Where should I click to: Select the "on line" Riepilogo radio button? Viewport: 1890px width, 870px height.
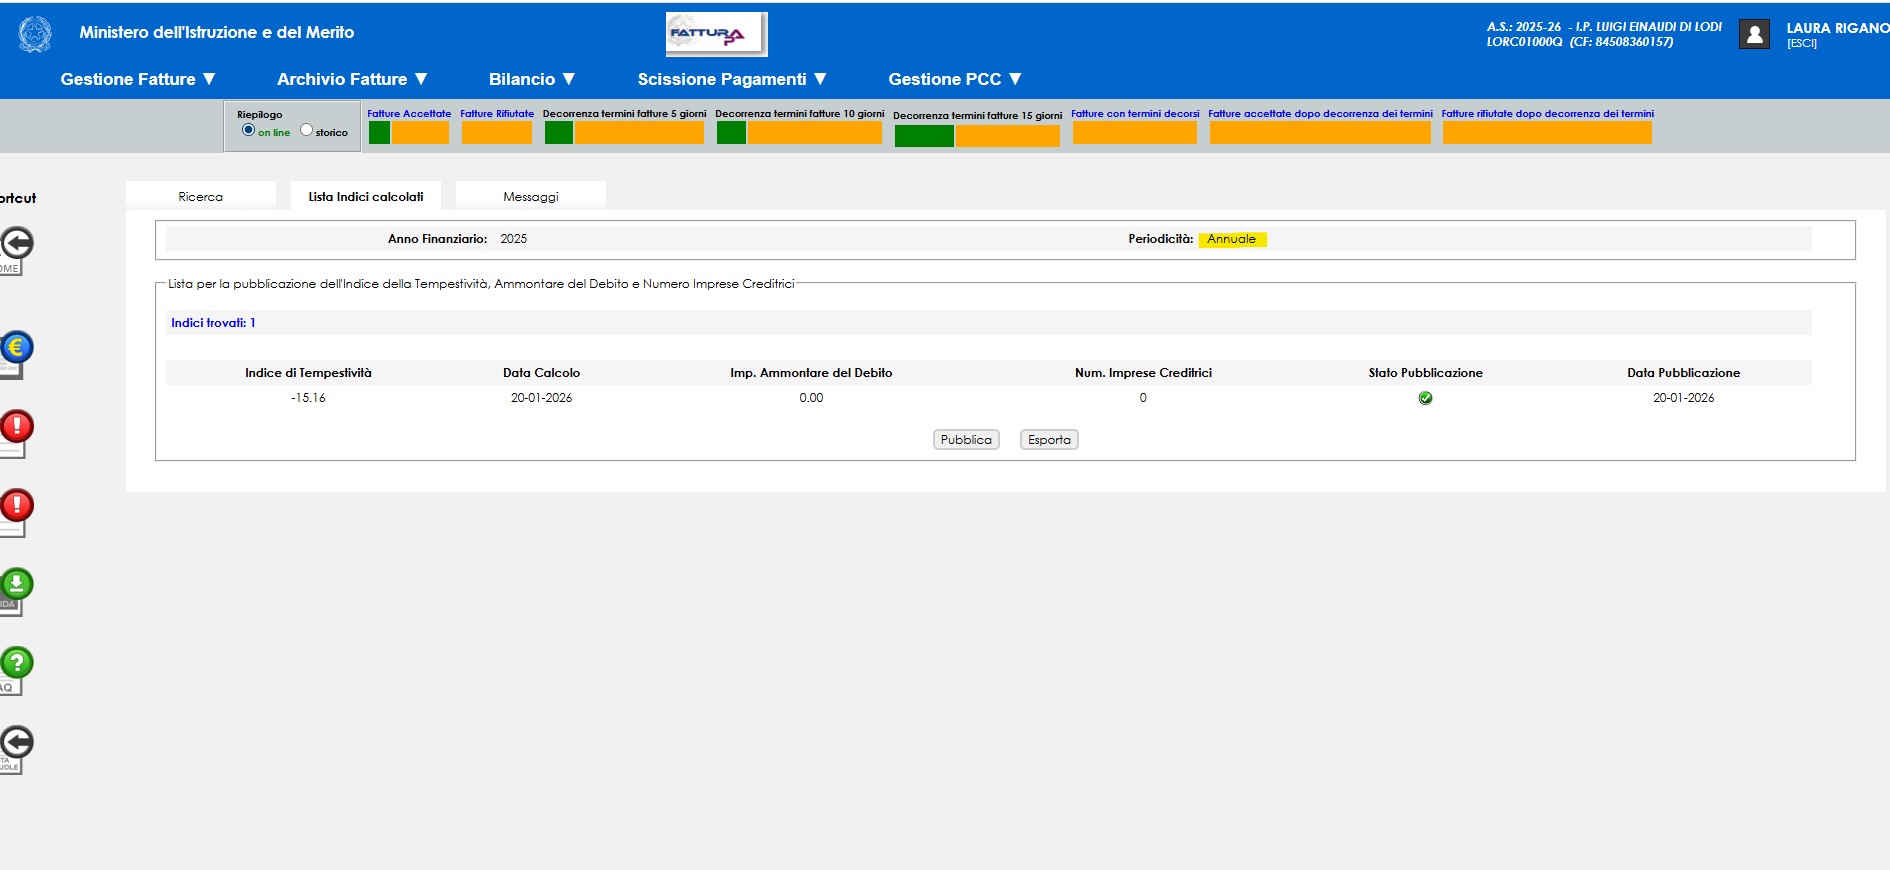[x=248, y=130]
